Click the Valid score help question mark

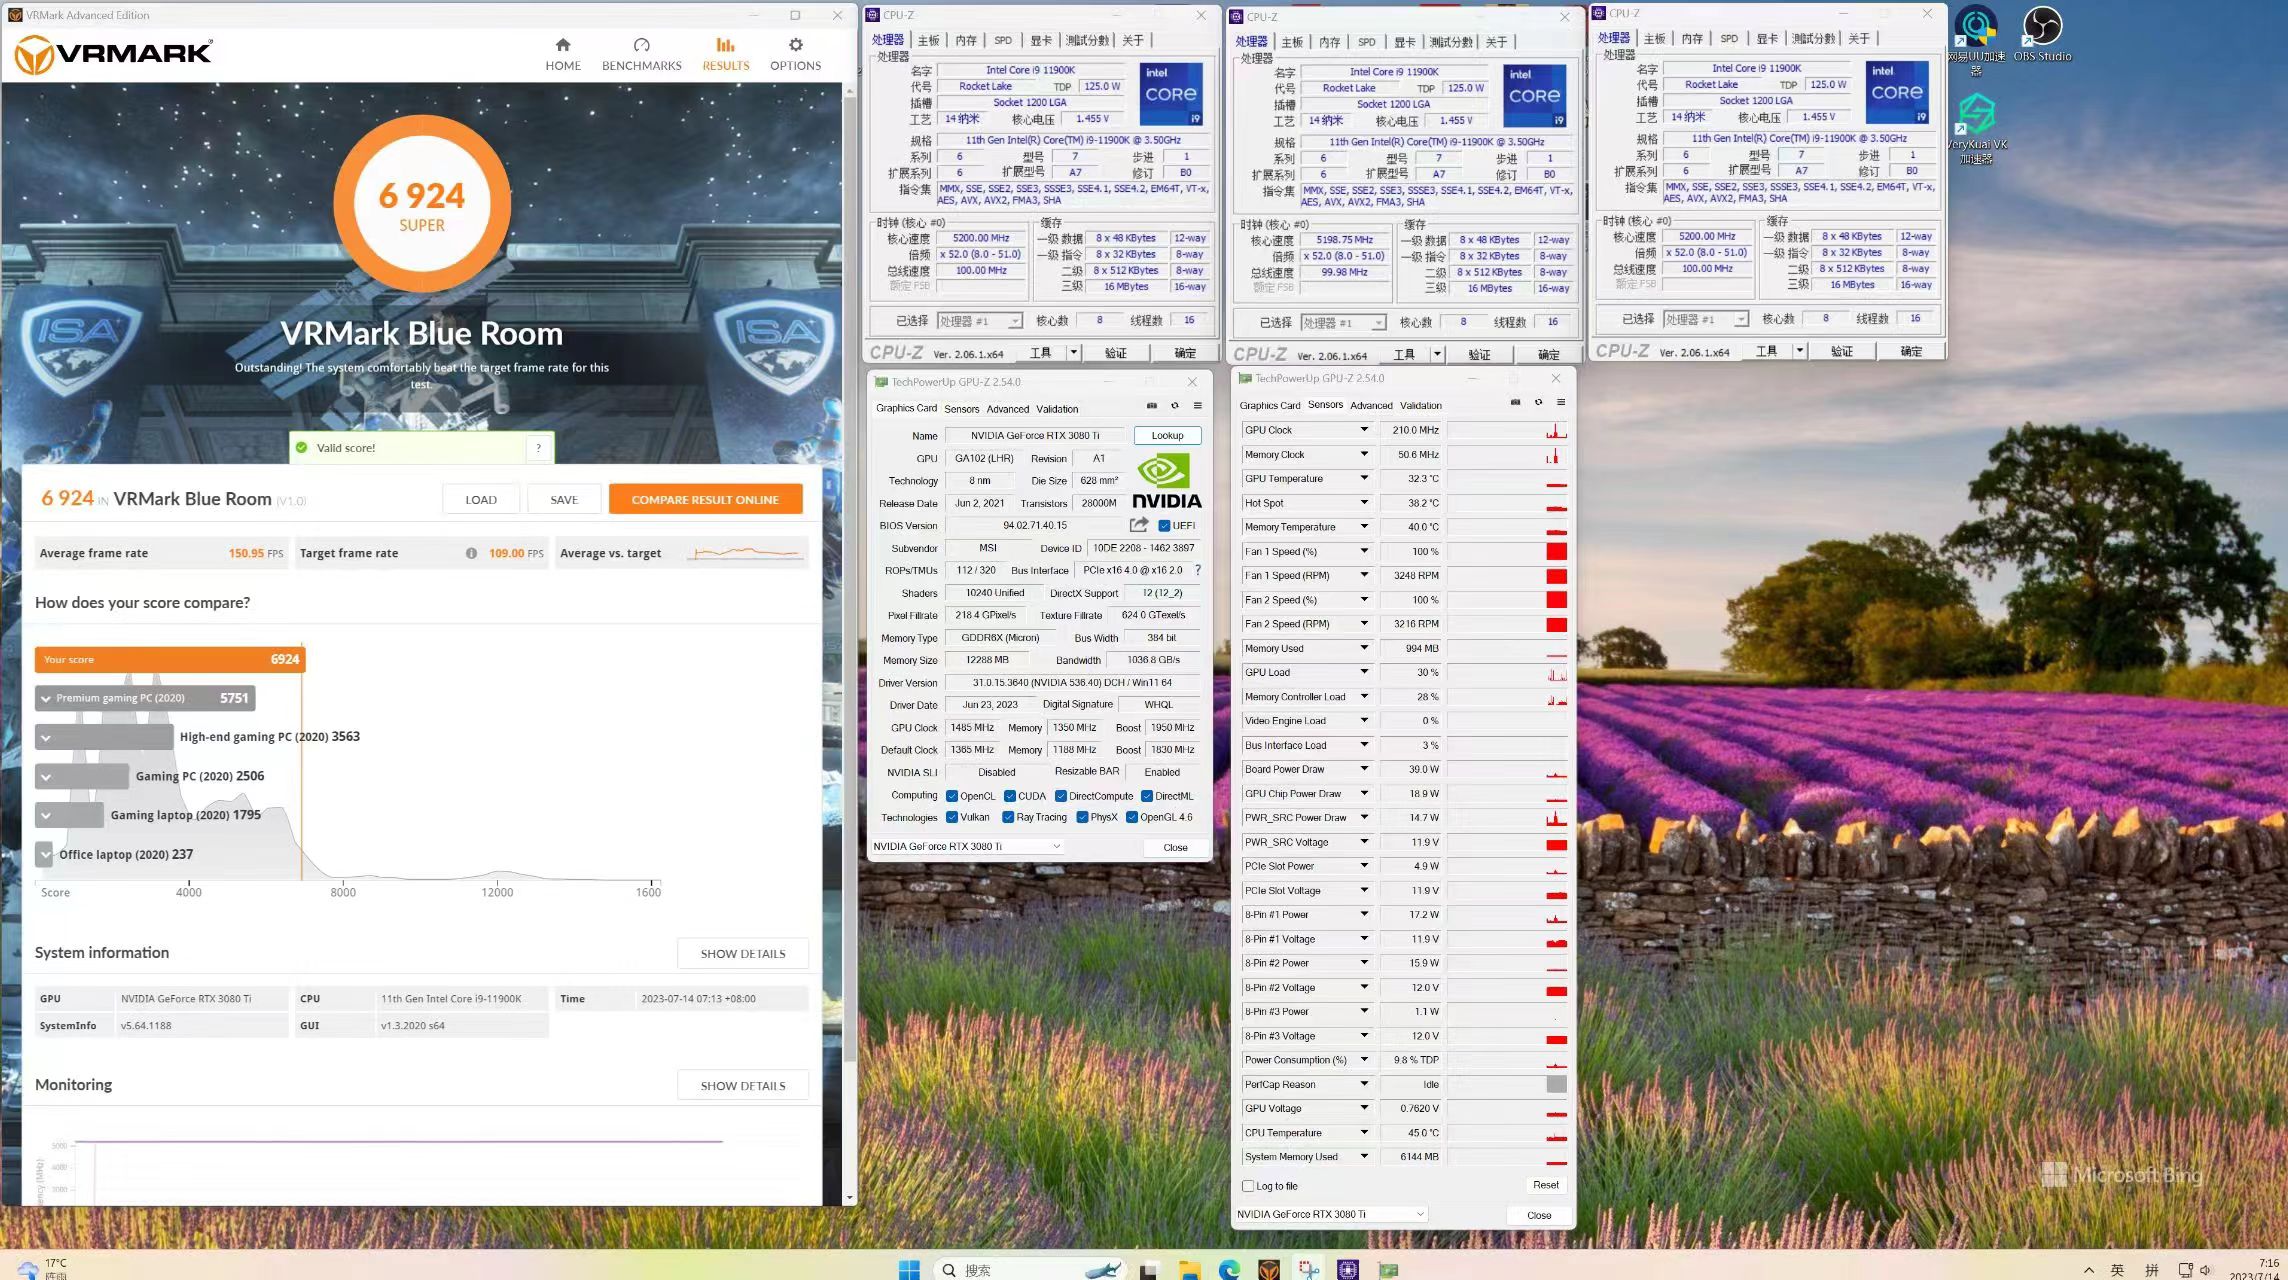[539, 448]
